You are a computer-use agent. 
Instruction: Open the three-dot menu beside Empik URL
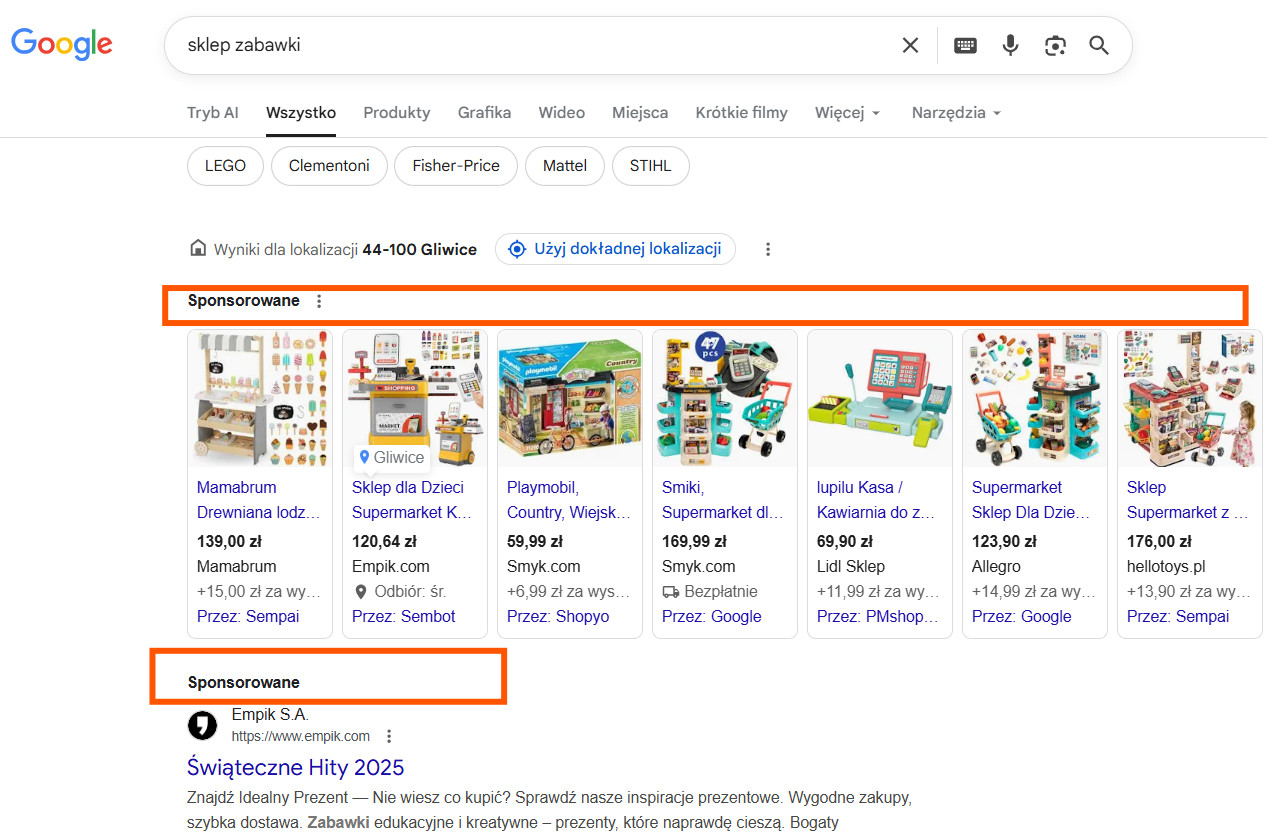click(x=389, y=735)
